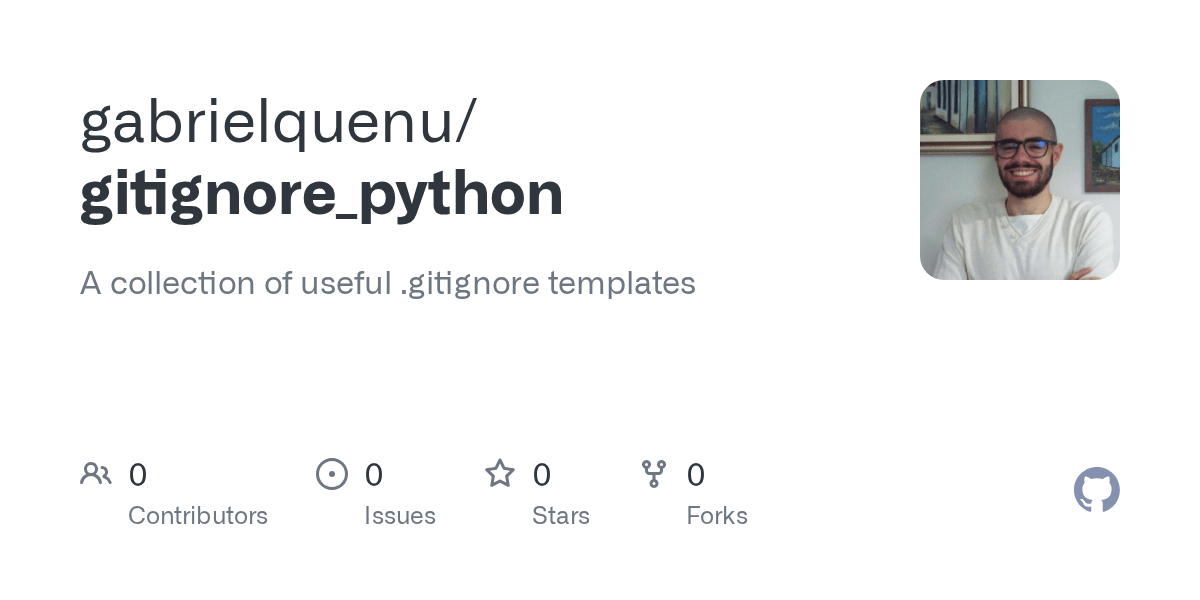Click the Forks branch icon
The image size is (1200, 600).
[x=654, y=474]
